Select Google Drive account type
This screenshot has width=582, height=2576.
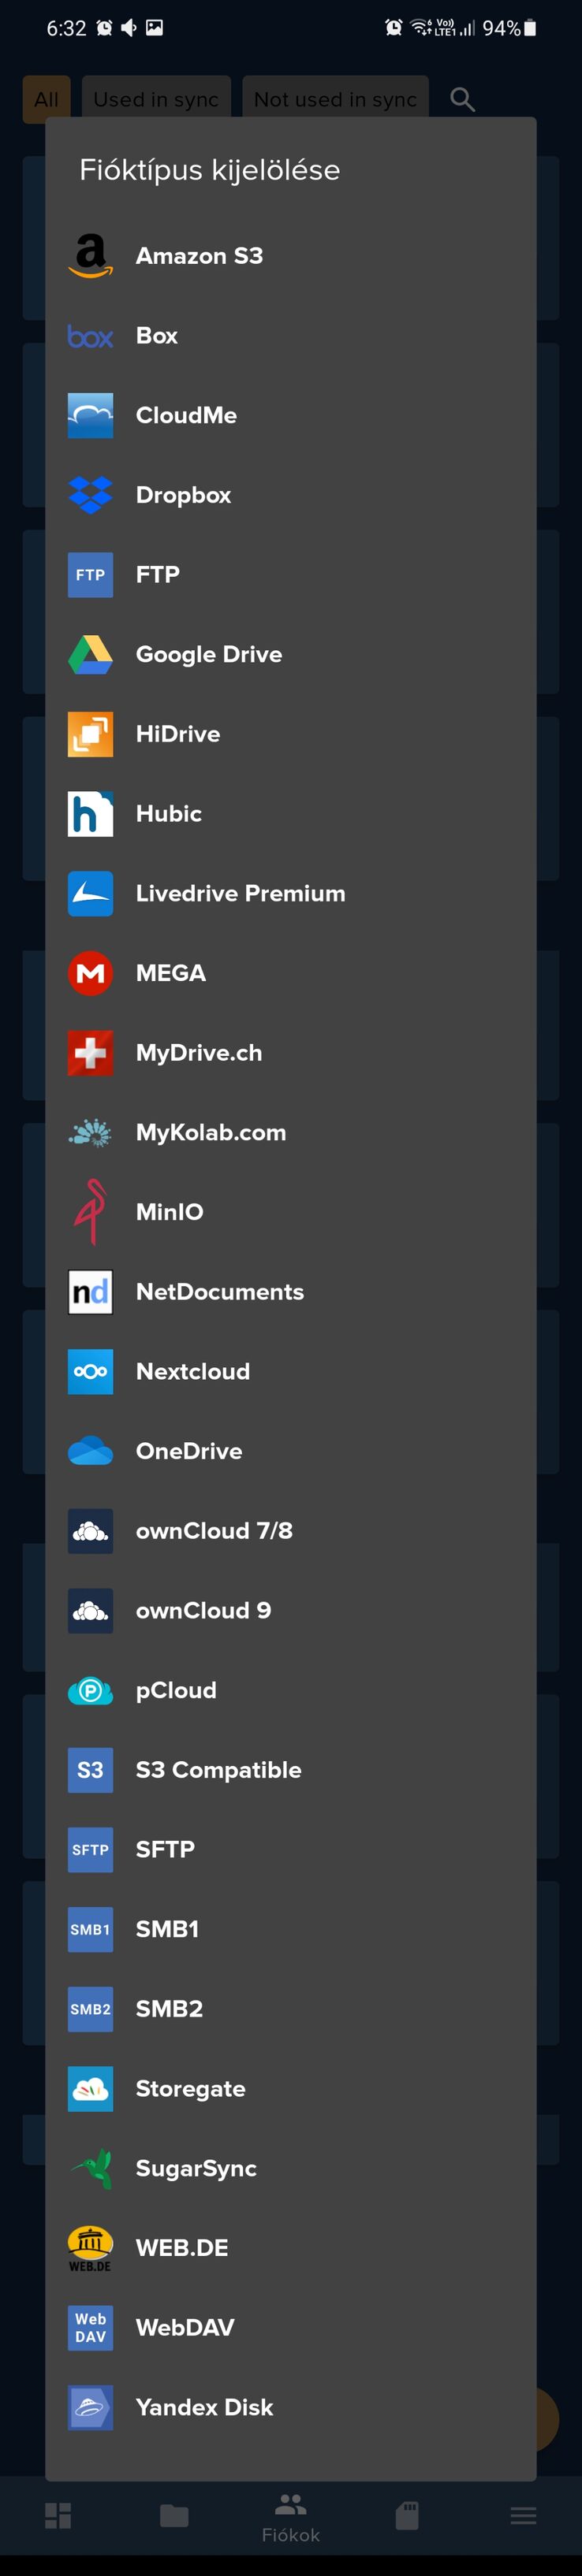click(x=291, y=654)
